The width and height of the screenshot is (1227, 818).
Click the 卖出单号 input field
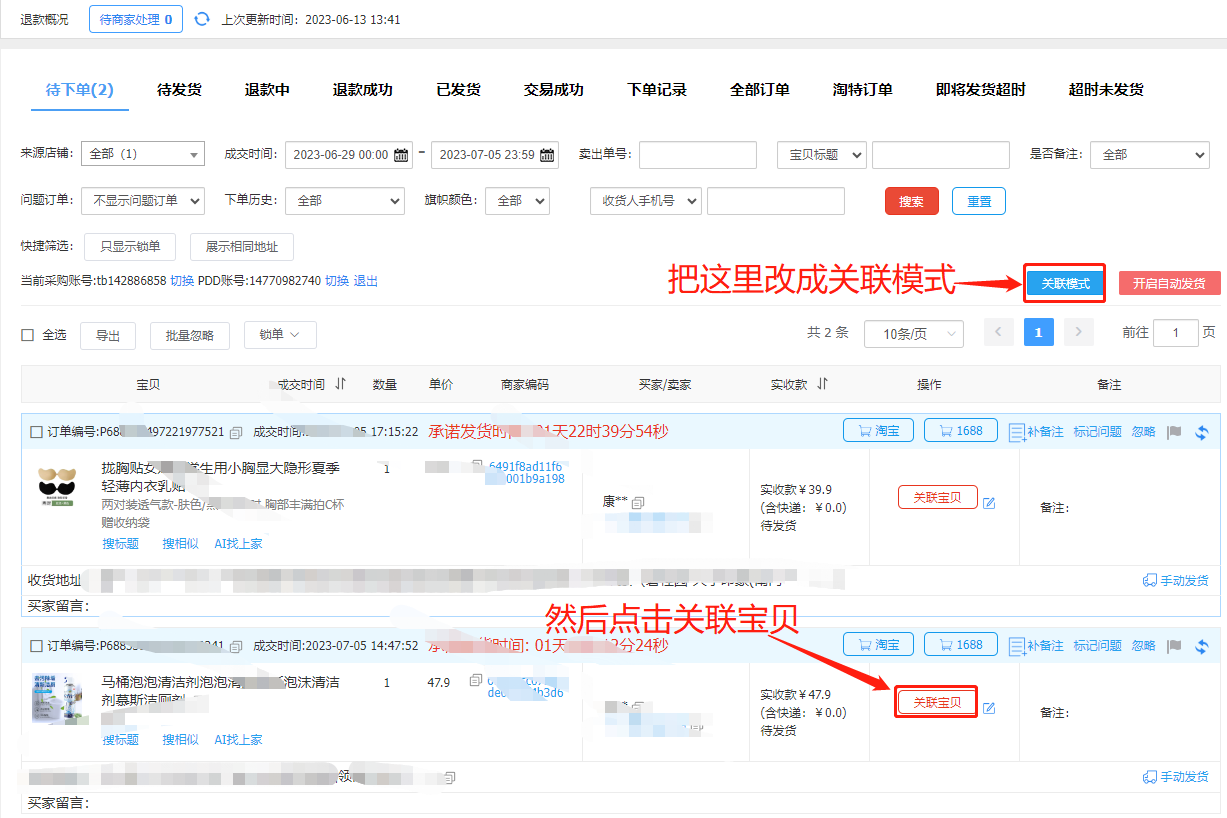pyautogui.click(x=697, y=155)
